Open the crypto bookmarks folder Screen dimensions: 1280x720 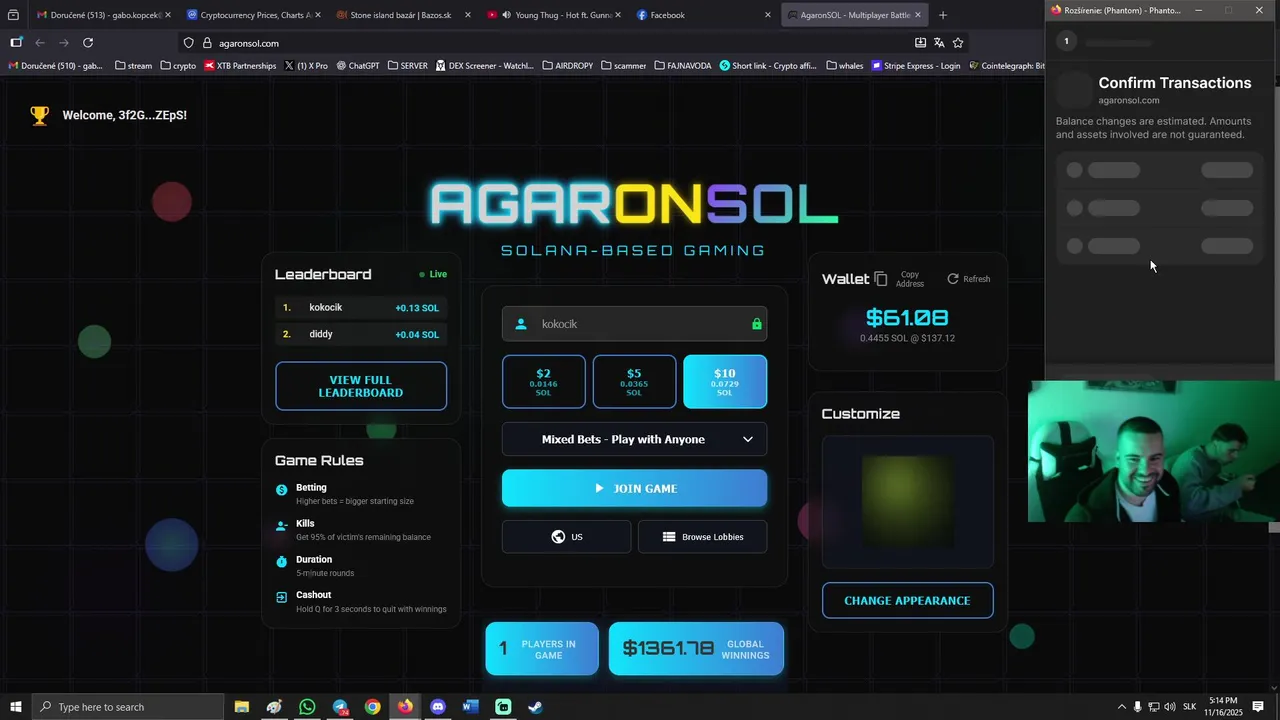[178, 66]
